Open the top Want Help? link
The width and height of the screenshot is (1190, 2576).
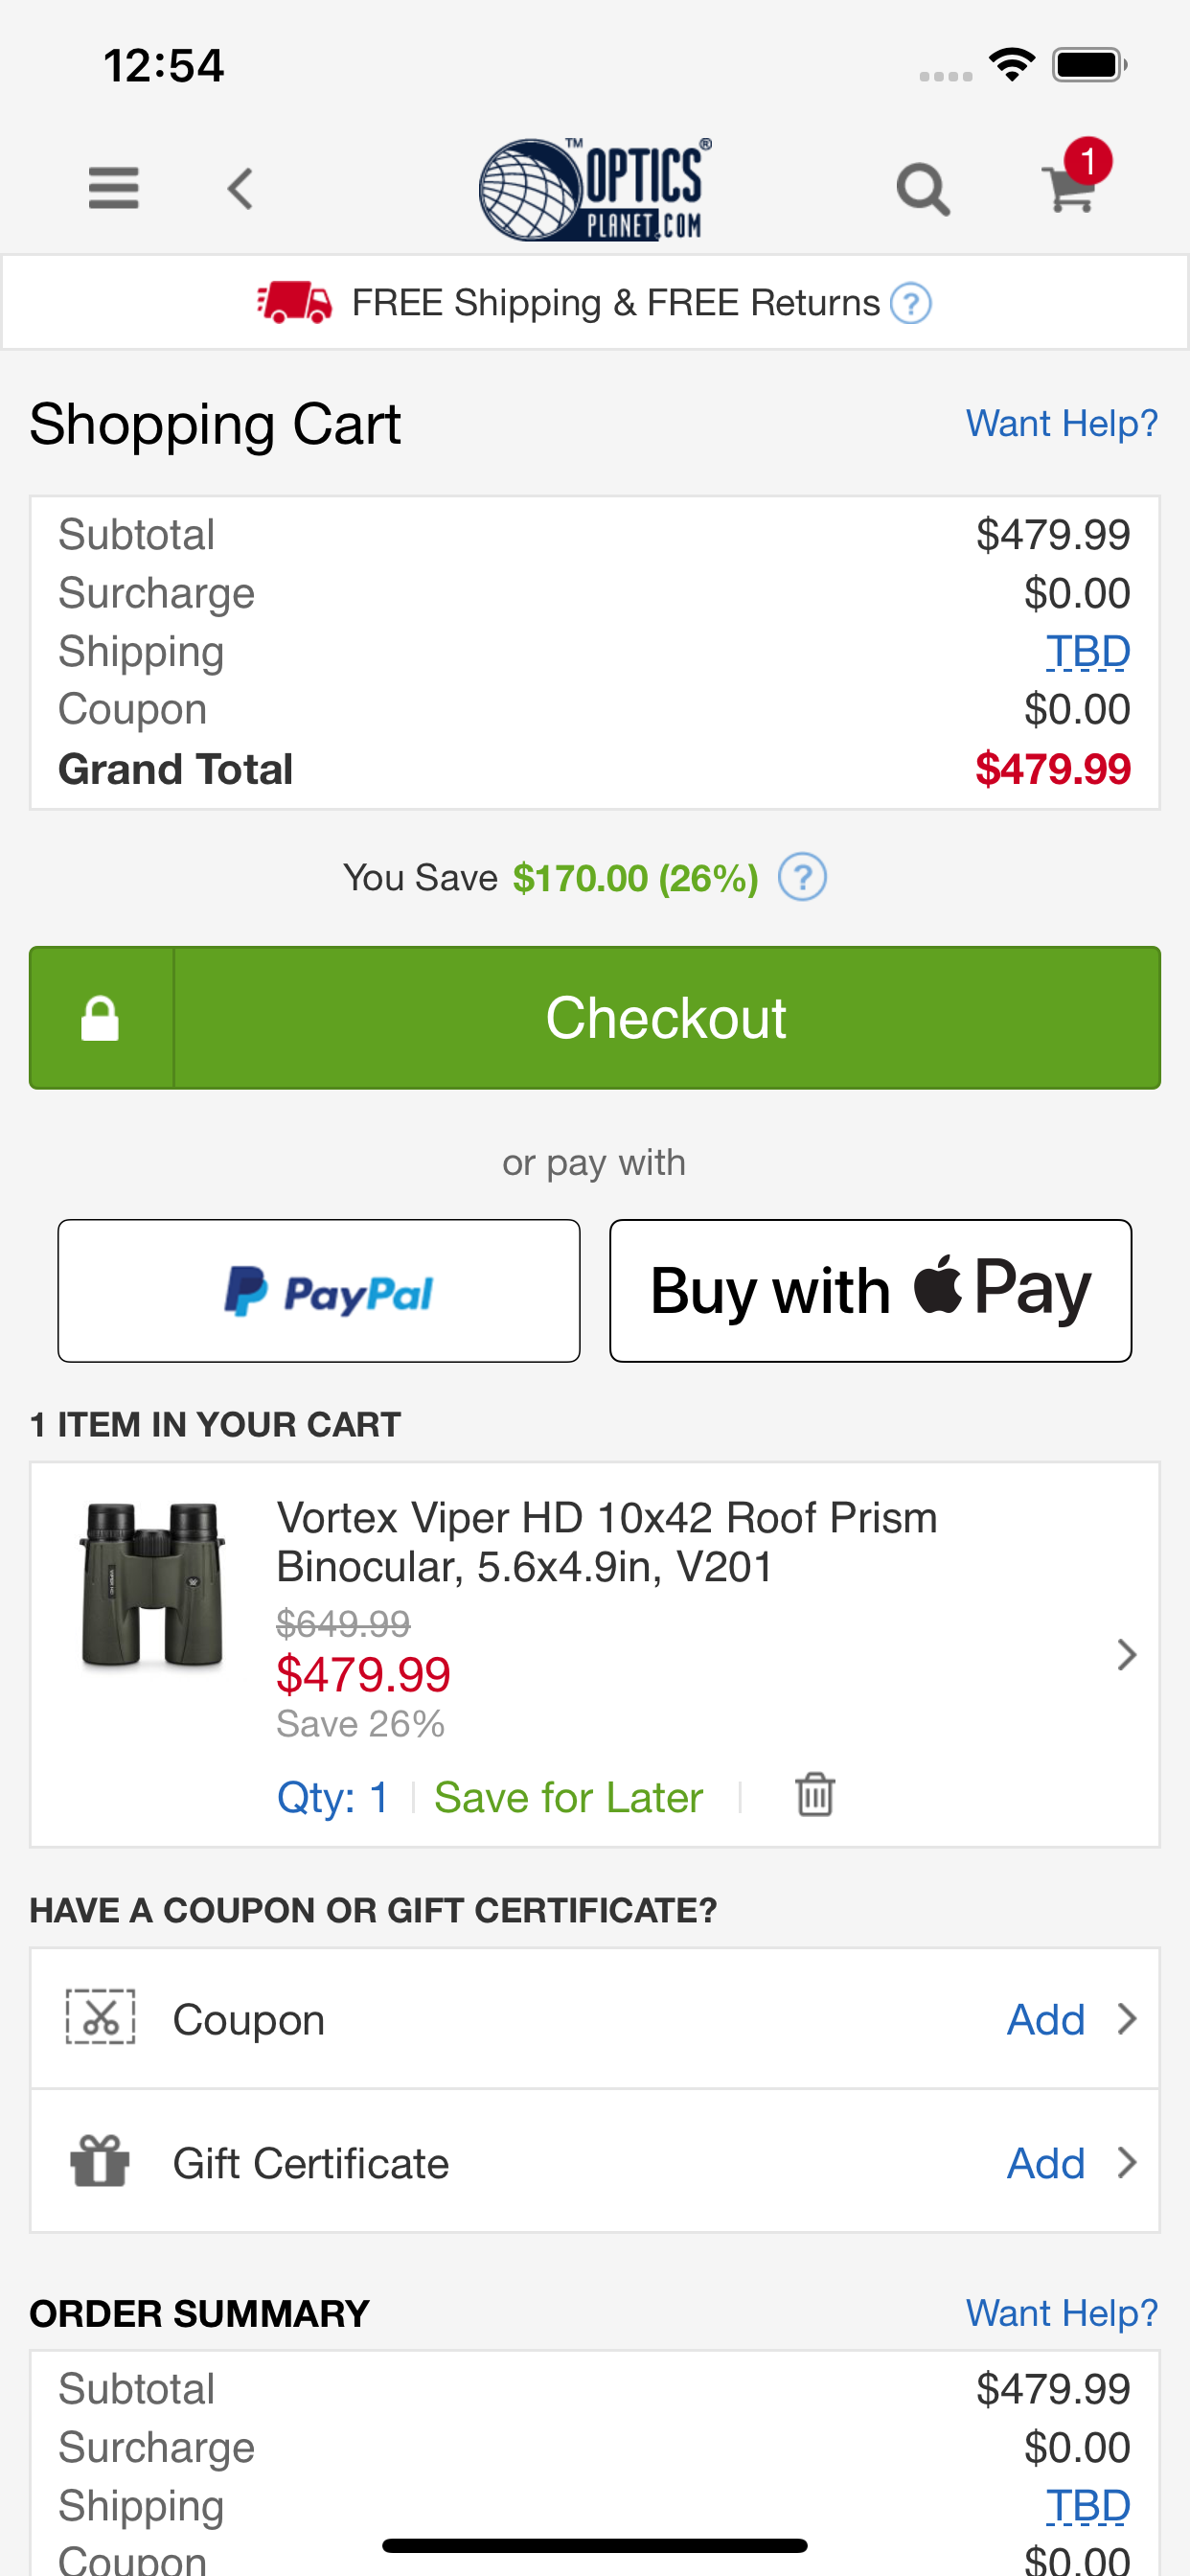pyautogui.click(x=1061, y=423)
